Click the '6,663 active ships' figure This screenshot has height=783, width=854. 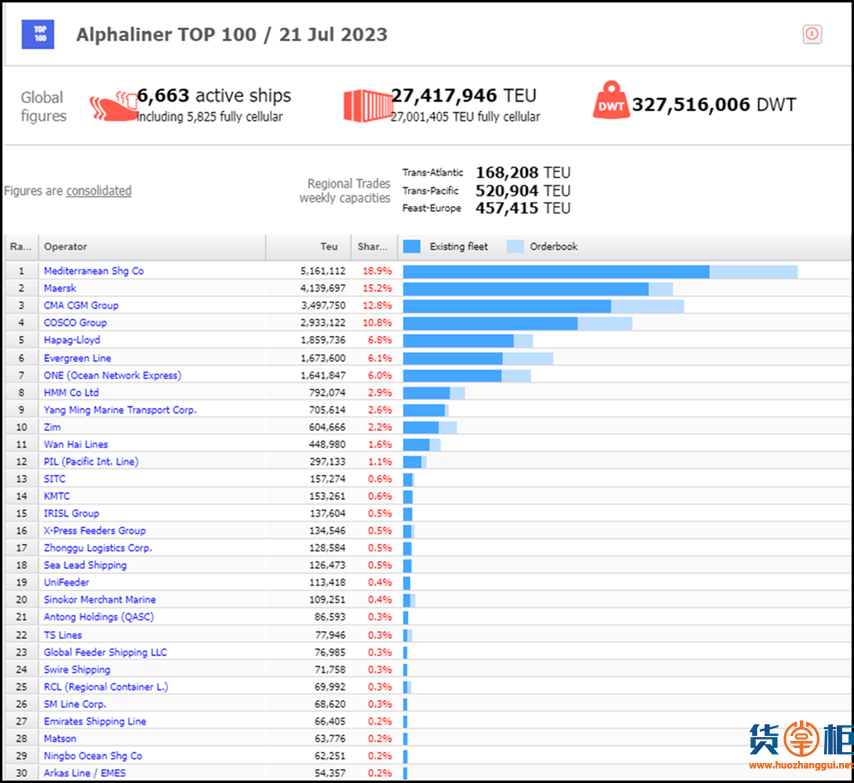click(x=214, y=96)
